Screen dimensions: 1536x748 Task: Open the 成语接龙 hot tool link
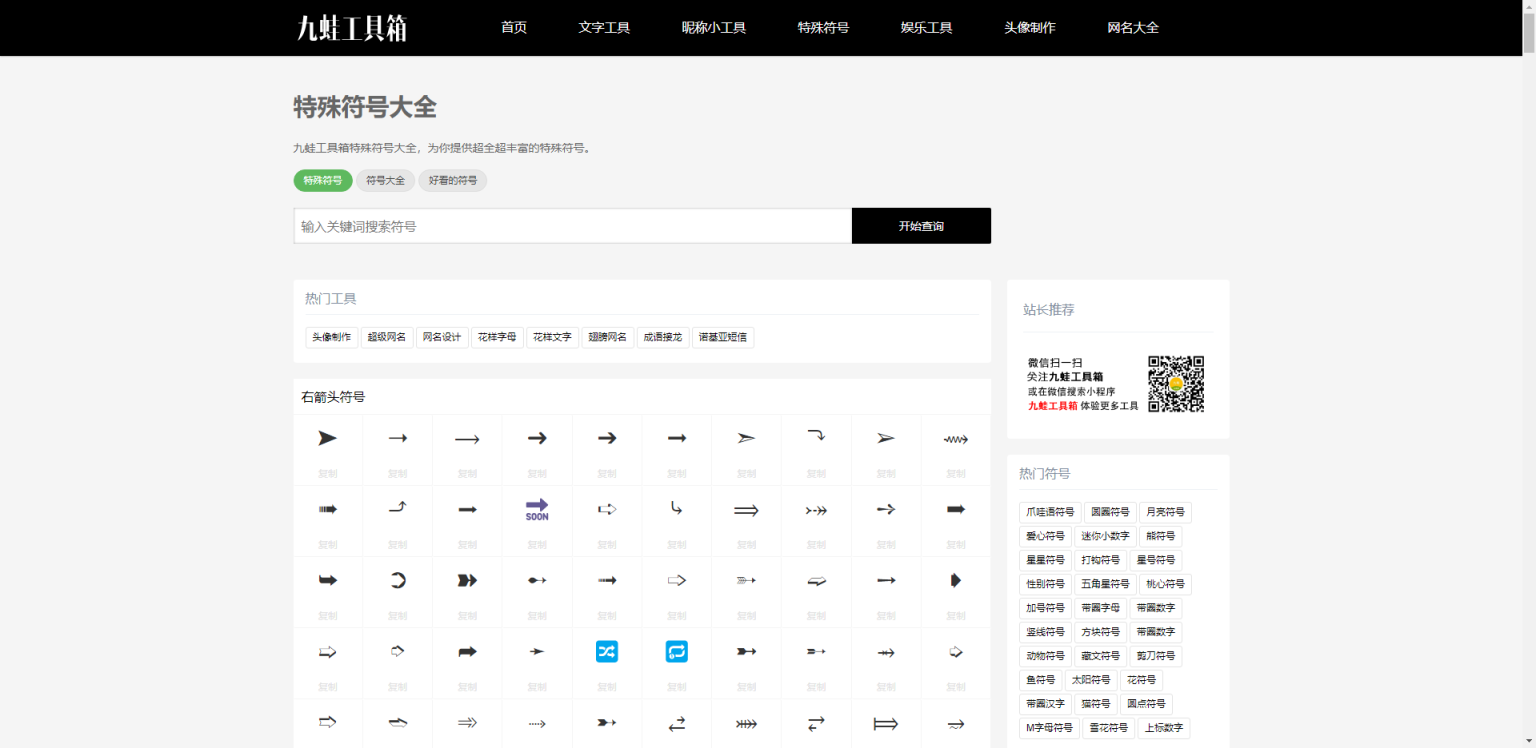click(x=663, y=337)
